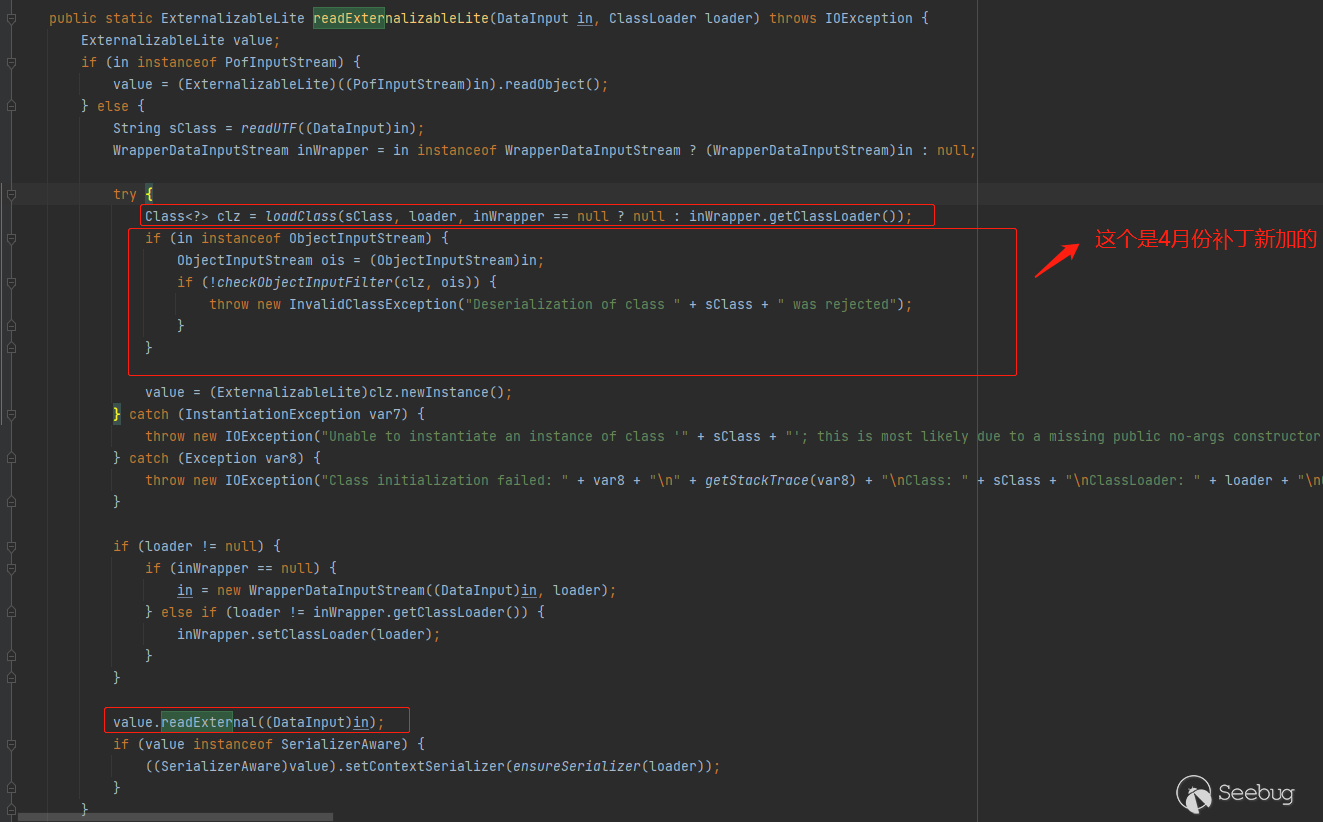
Task: Fold the 'if (loader != null)' block
Action: point(11,547)
